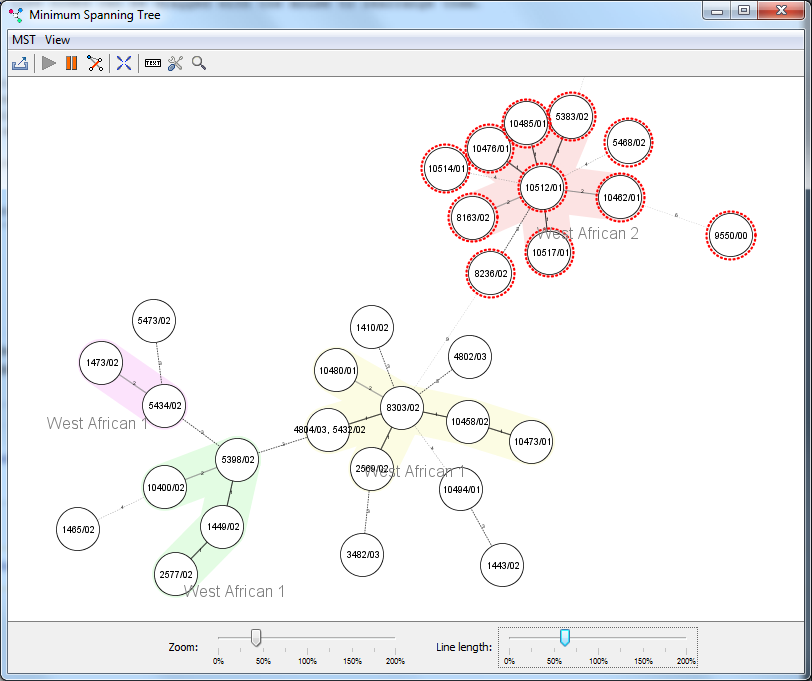Click the Line length slider handle
The width and height of the screenshot is (812, 681).
tap(565, 637)
